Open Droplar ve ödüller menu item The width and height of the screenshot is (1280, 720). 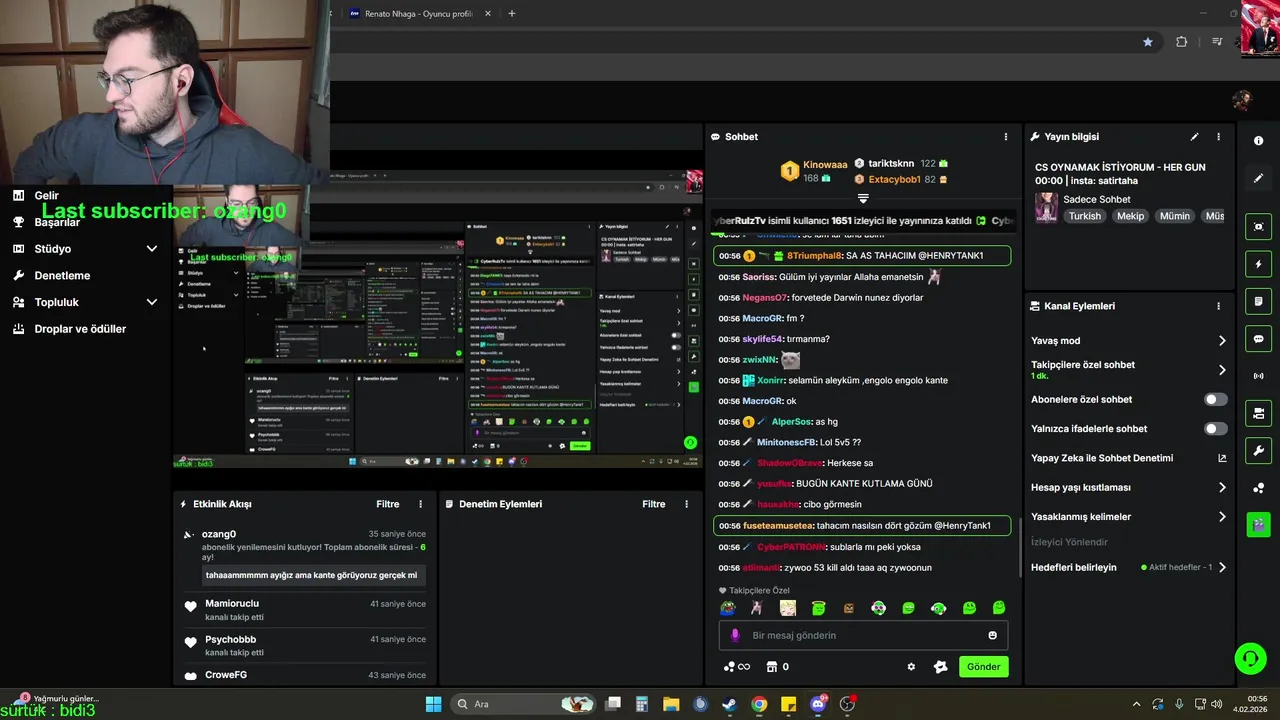80,329
